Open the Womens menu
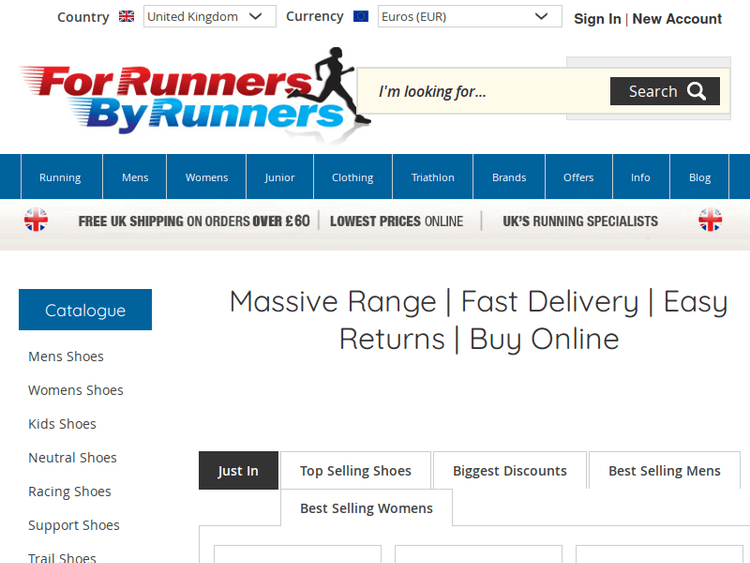Image resolution: width=750 pixels, height=563 pixels. [x=207, y=177]
